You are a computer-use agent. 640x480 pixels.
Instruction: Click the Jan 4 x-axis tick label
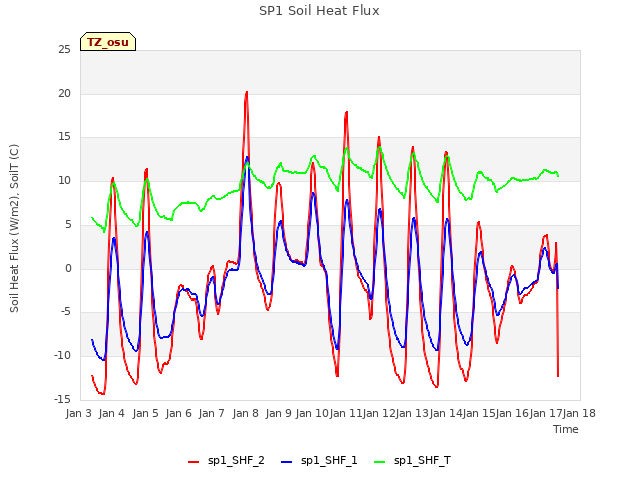pyautogui.click(x=112, y=413)
